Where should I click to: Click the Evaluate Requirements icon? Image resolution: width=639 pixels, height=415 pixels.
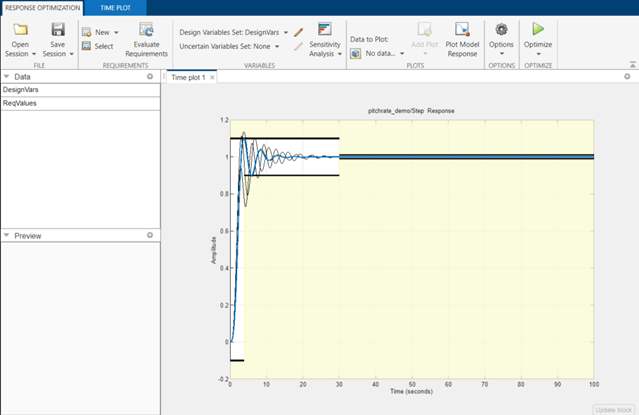(x=146, y=30)
